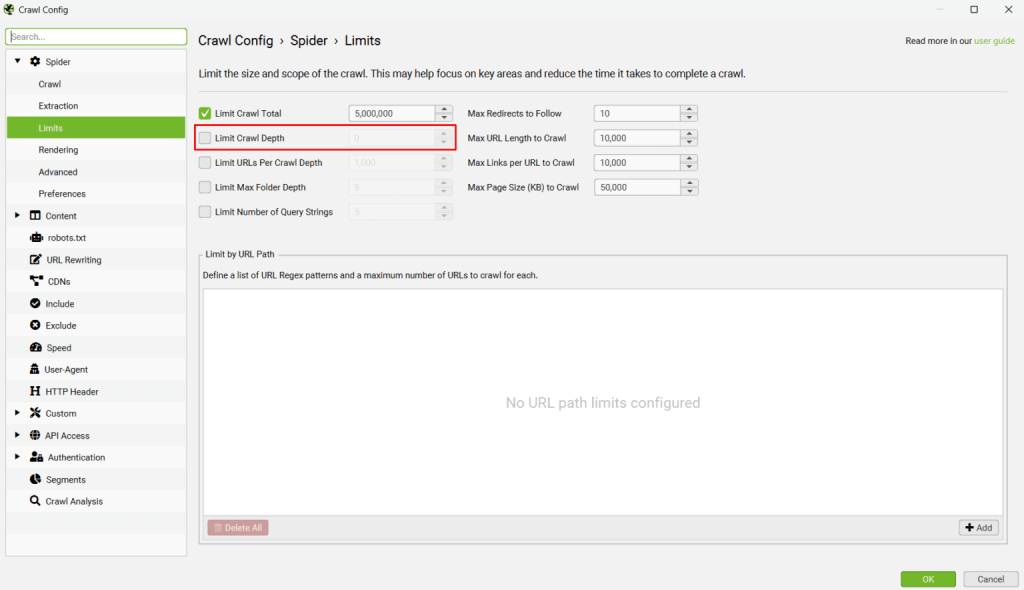Viewport: 1024px width, 590px height.
Task: Decrease Max URL Length to Crawl down arrow
Action: (689, 142)
